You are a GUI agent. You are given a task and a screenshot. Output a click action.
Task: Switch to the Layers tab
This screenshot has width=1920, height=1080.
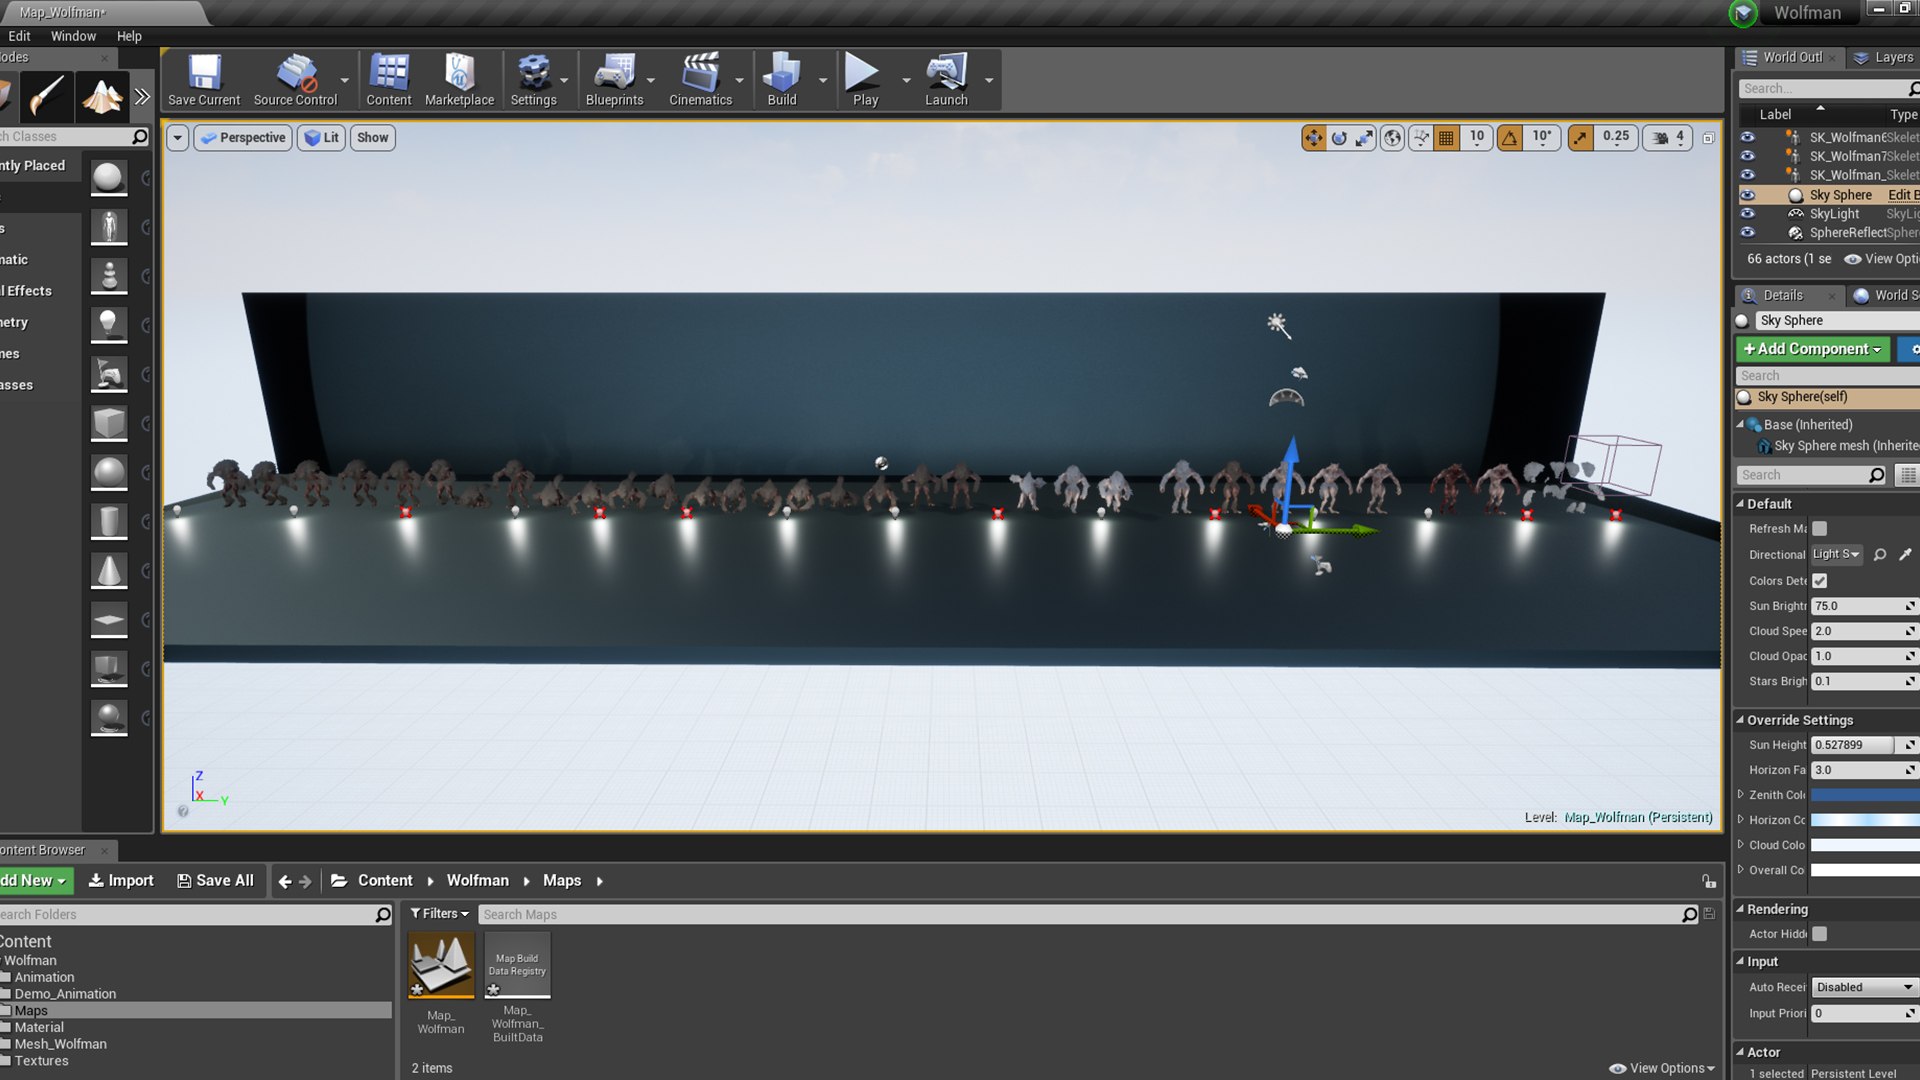[1883, 57]
